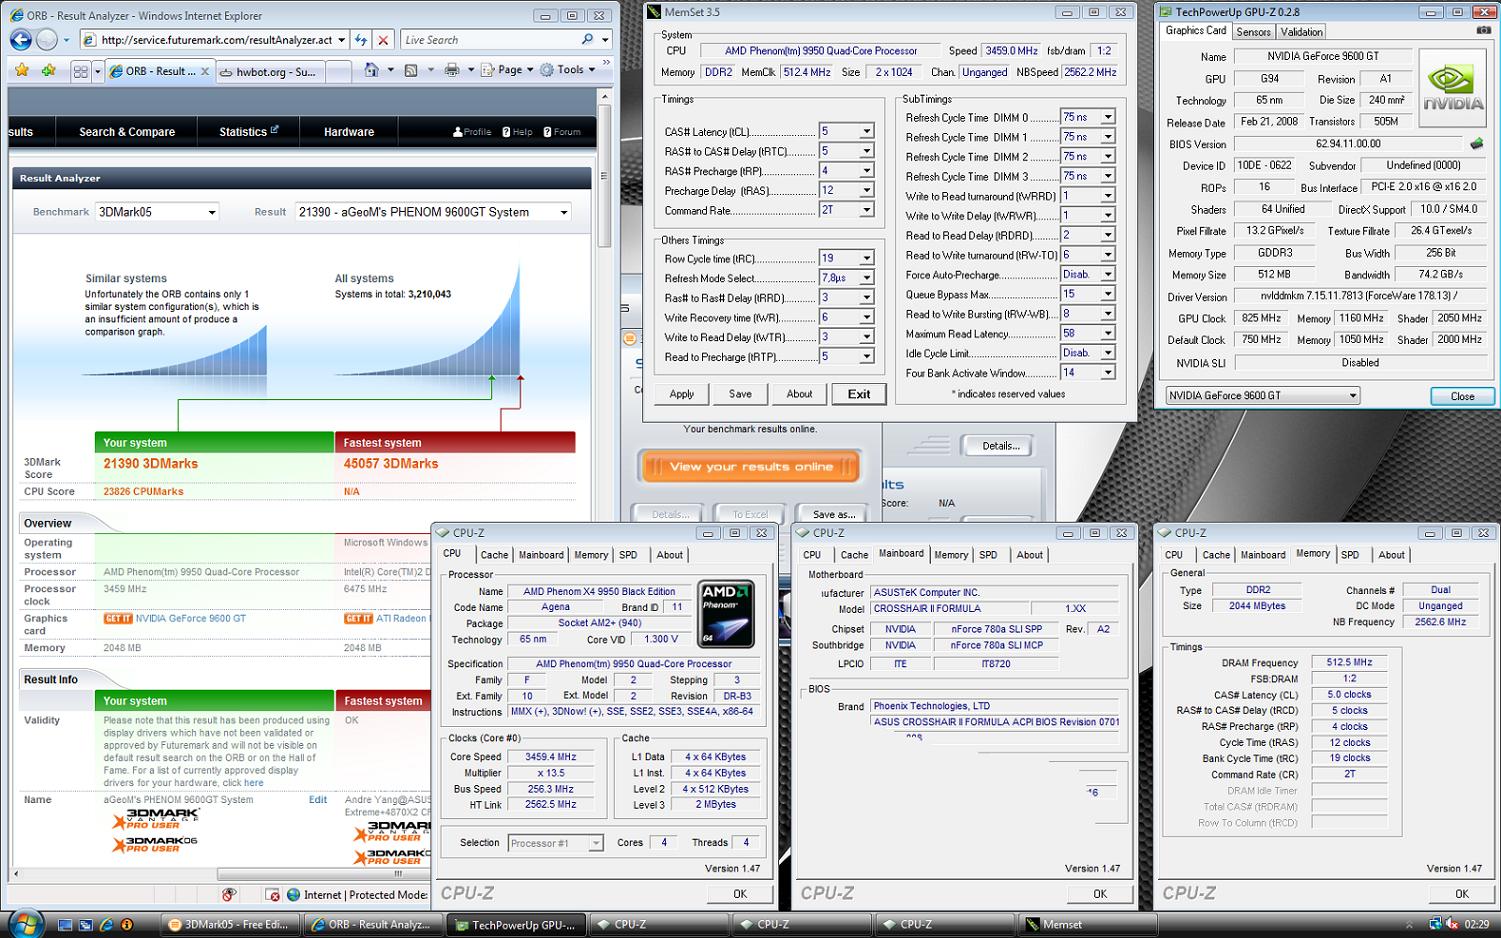Click the AMD Phenom logo in CPU-Z
The height and width of the screenshot is (938, 1501).
click(x=726, y=615)
